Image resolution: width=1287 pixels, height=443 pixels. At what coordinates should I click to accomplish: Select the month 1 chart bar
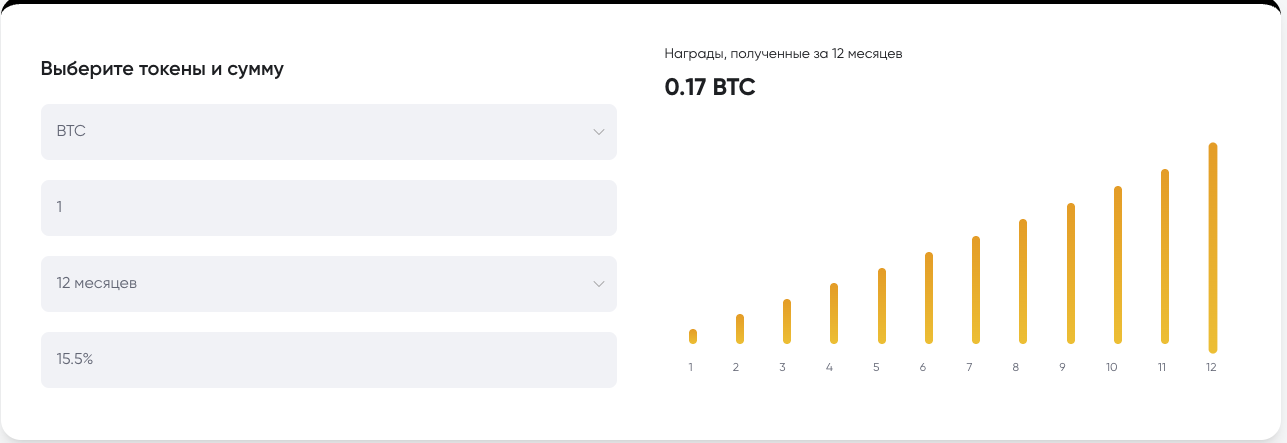pyautogui.click(x=693, y=336)
